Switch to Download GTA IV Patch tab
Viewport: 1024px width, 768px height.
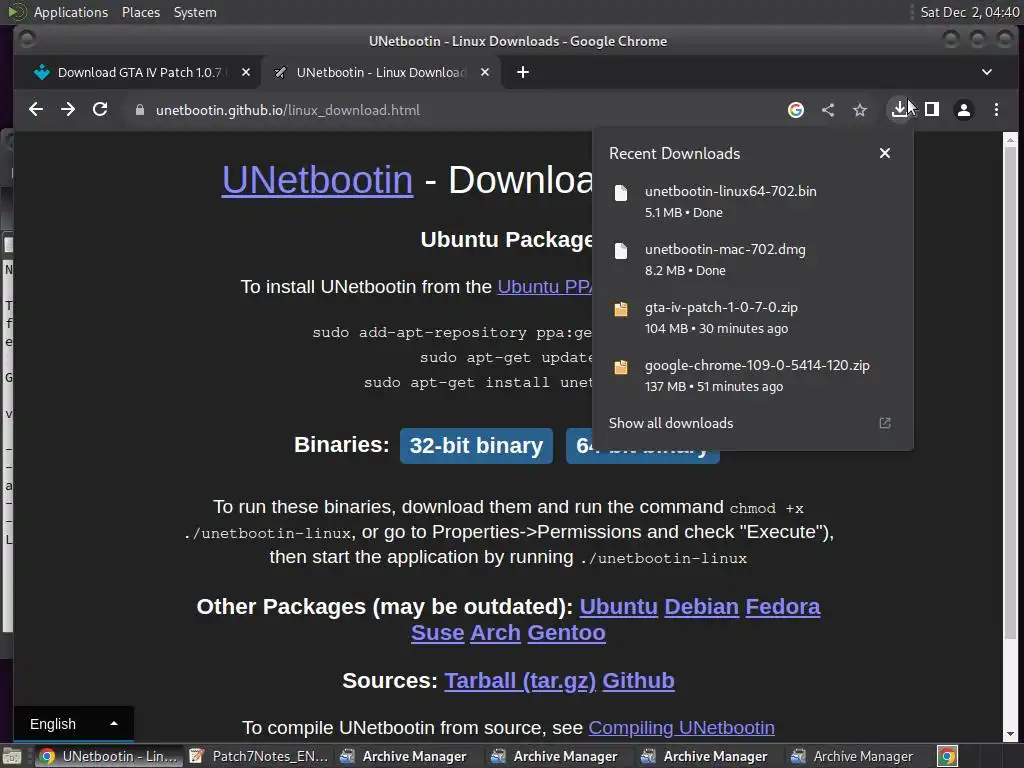pyautogui.click(x=138, y=72)
